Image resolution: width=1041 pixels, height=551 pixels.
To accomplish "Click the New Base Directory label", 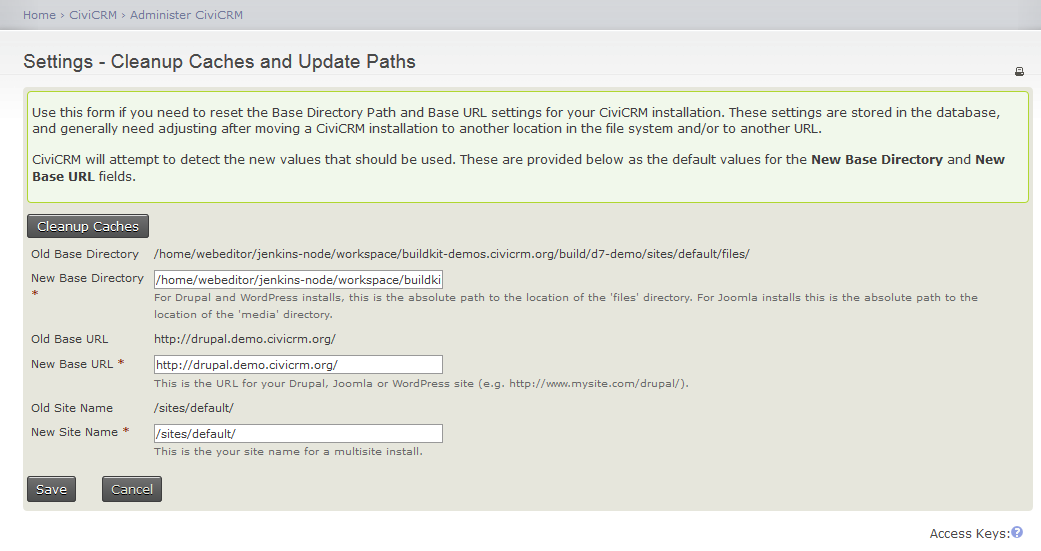I will tap(87, 278).
